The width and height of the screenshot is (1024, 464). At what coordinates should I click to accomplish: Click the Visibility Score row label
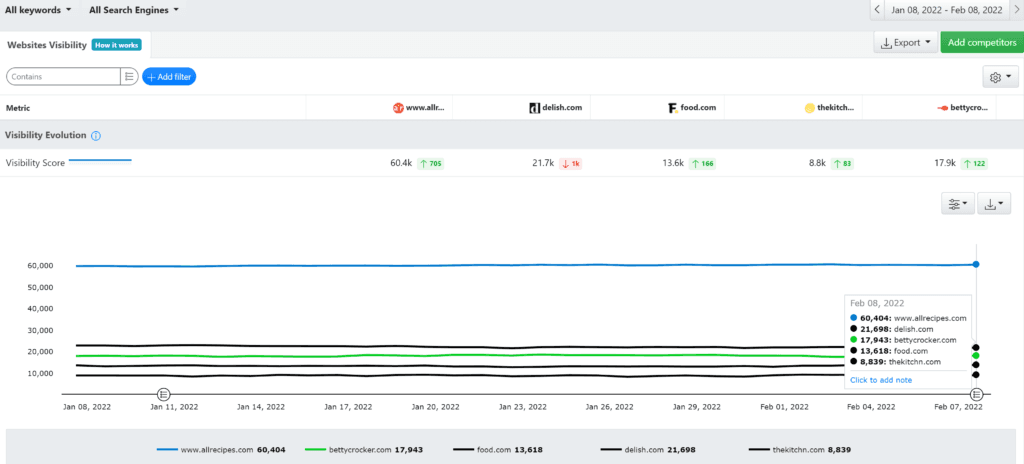click(35, 163)
